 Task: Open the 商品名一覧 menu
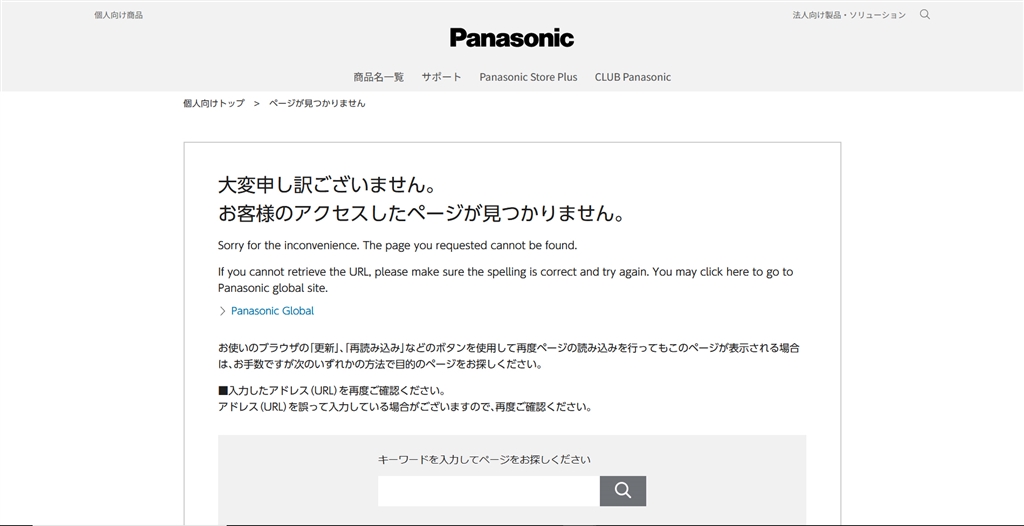coord(378,77)
